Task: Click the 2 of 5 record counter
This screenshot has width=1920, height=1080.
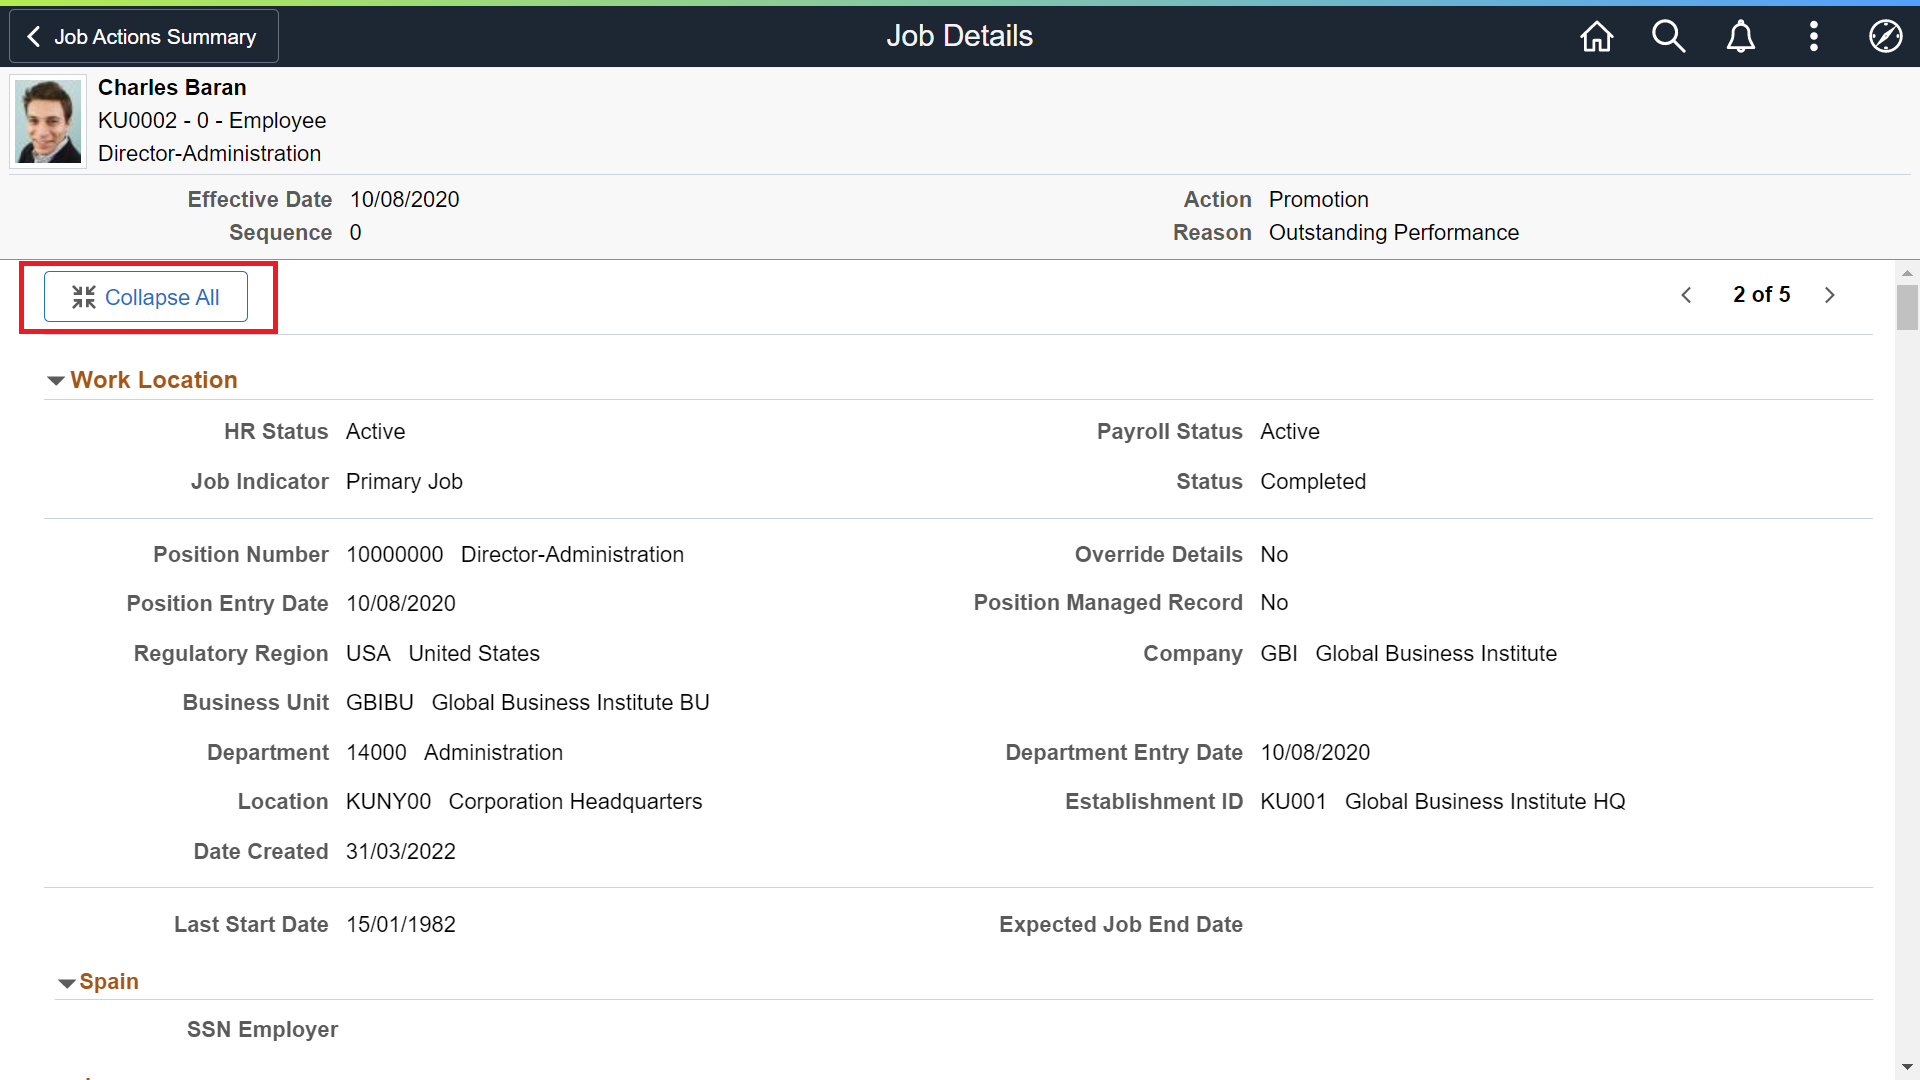Action: tap(1761, 295)
